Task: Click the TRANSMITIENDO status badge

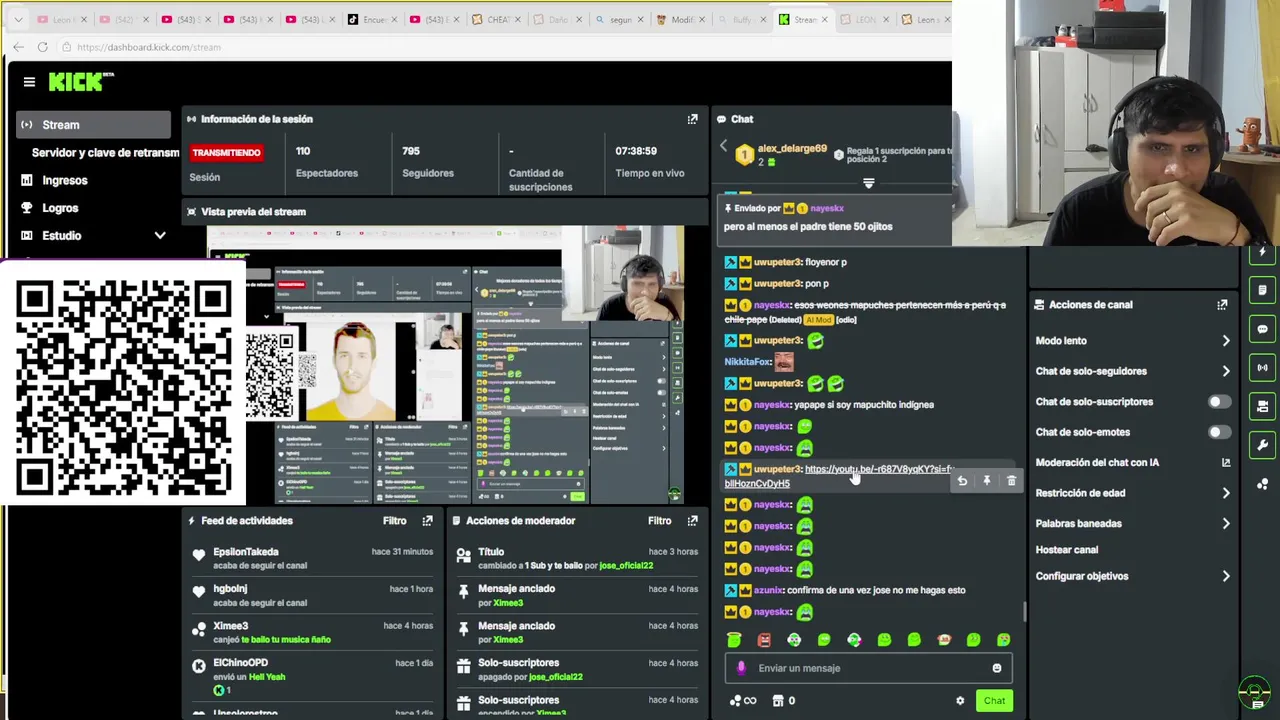Action: tap(227, 153)
